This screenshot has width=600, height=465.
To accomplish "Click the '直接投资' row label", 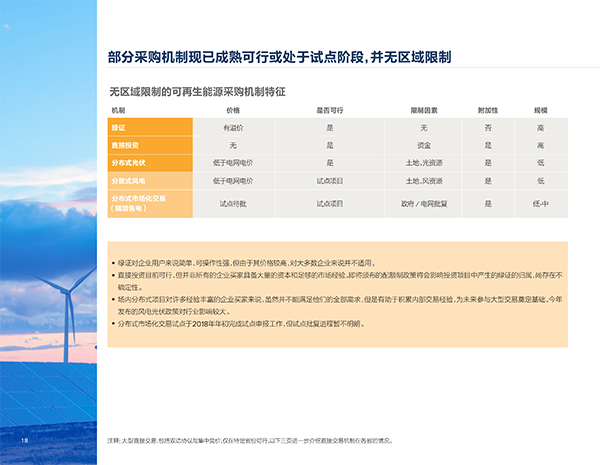I will 150,145.
